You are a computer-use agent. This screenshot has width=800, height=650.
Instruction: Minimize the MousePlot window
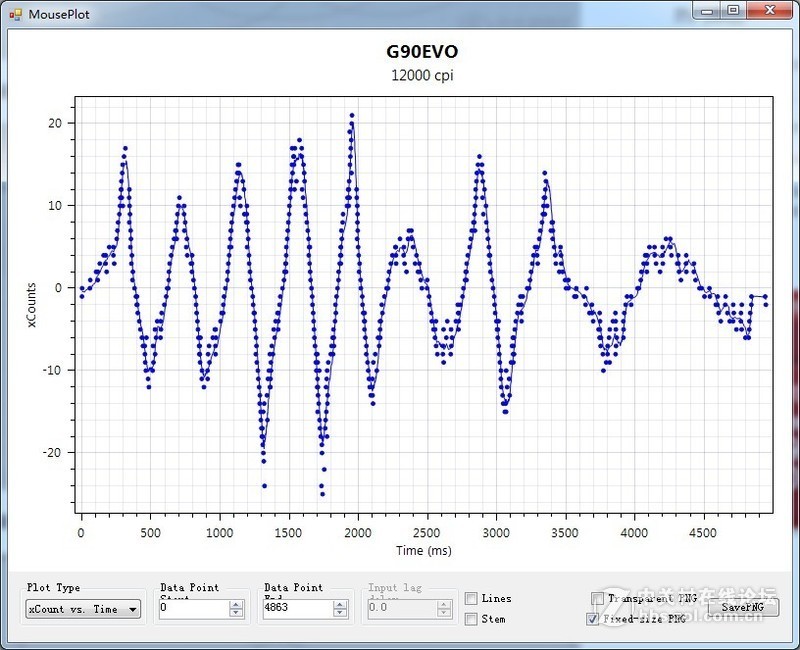708,11
